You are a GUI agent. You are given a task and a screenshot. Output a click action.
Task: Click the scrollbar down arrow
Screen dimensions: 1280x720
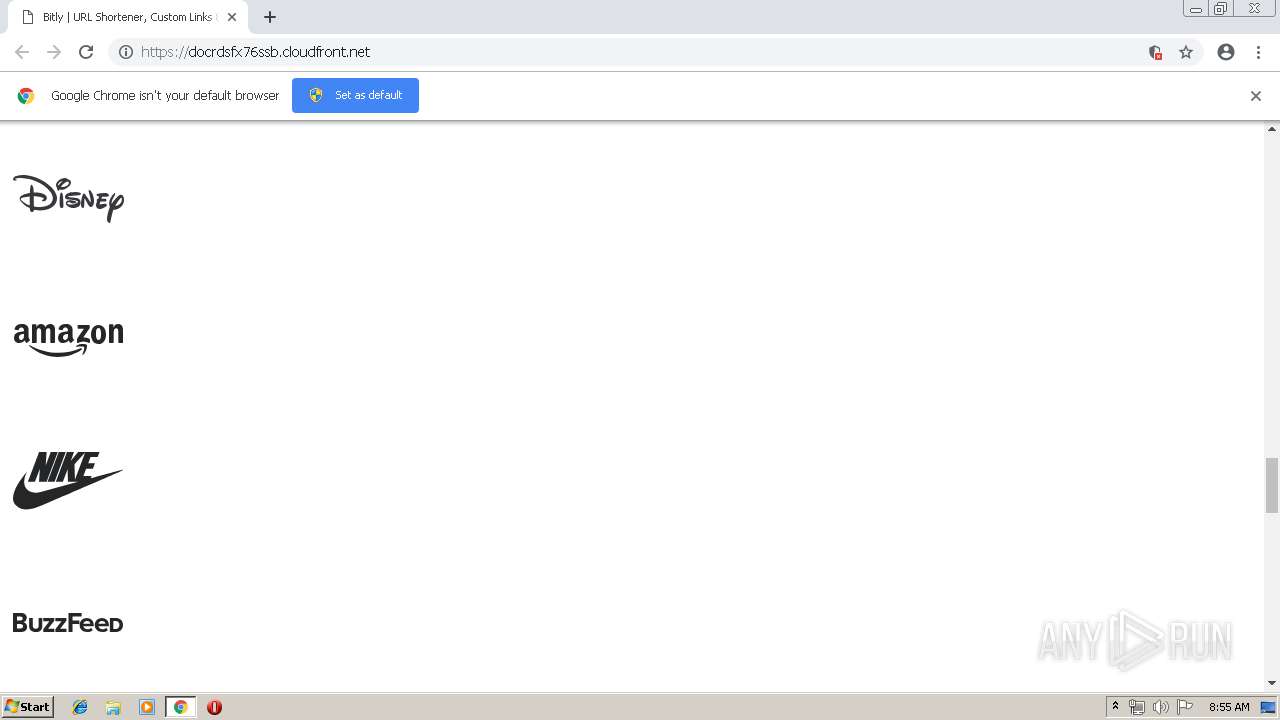click(1272, 683)
